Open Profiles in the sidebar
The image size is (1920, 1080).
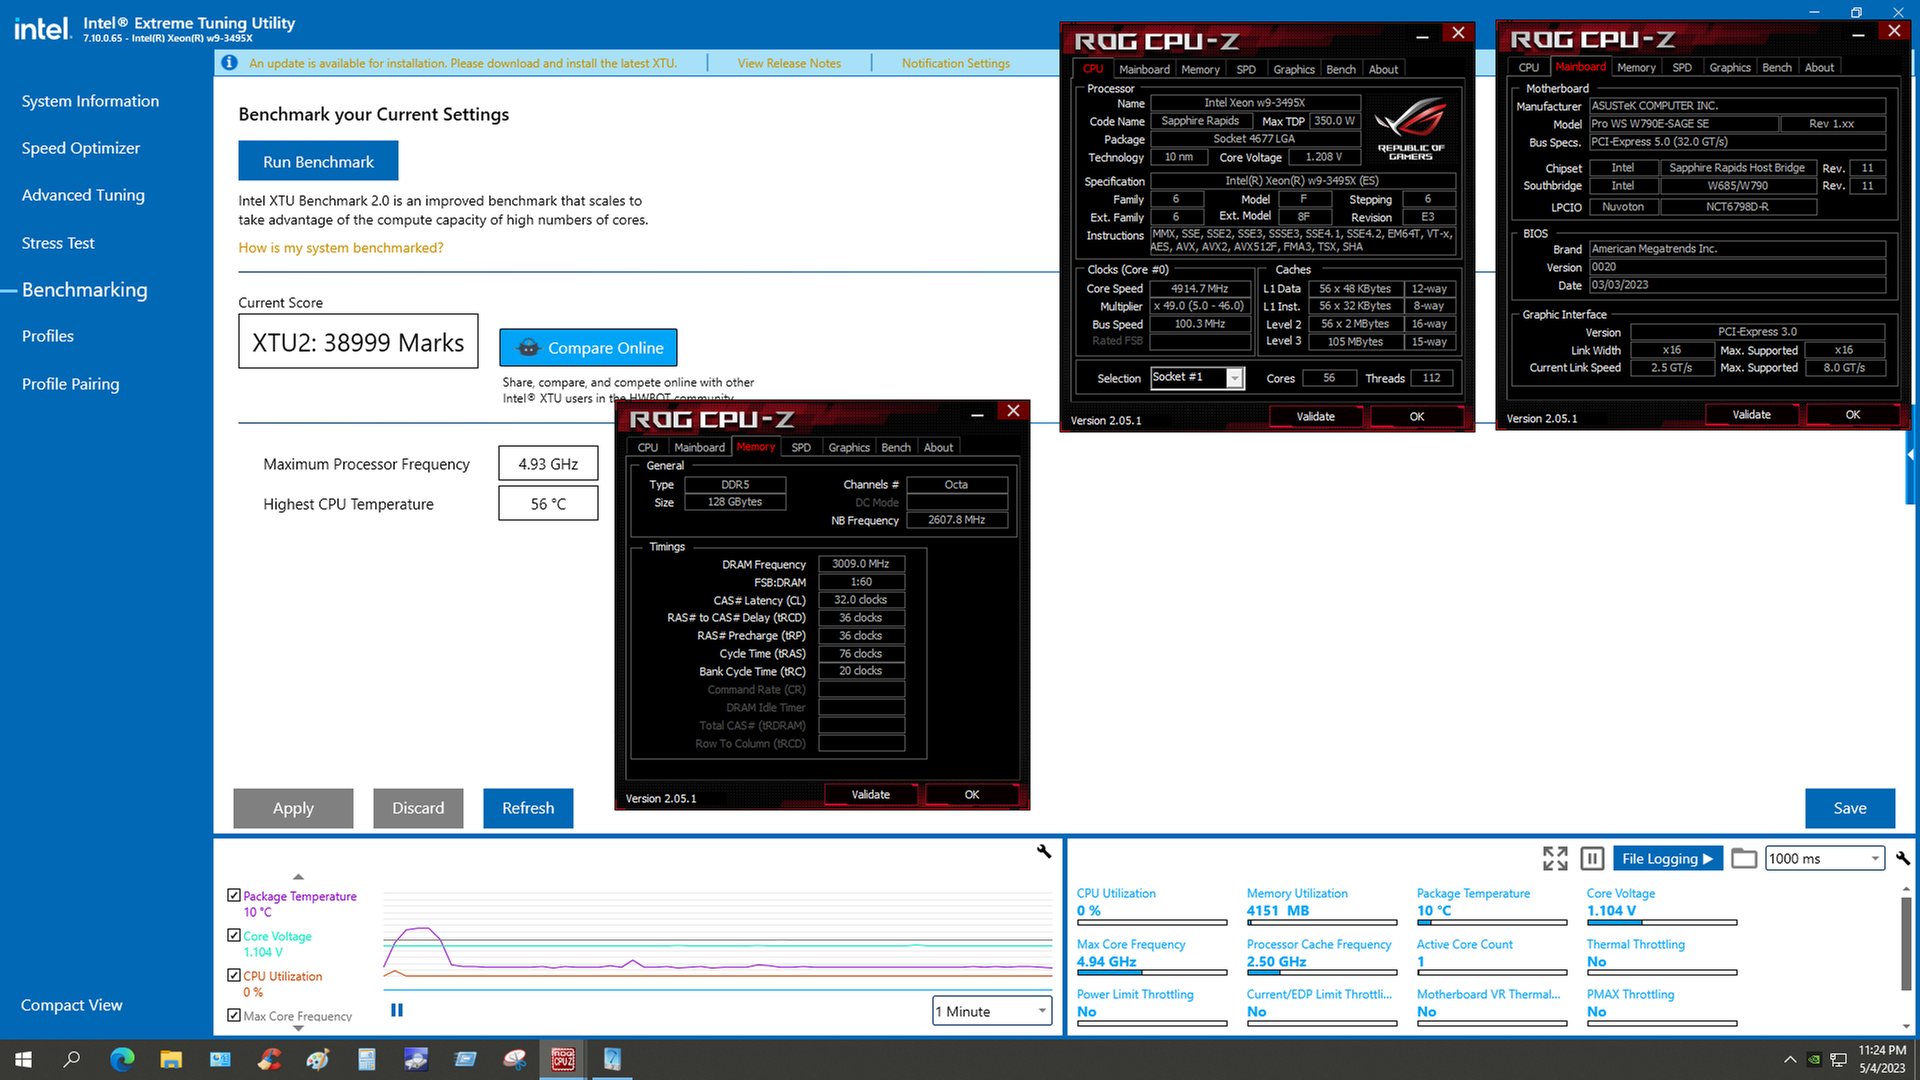point(48,336)
